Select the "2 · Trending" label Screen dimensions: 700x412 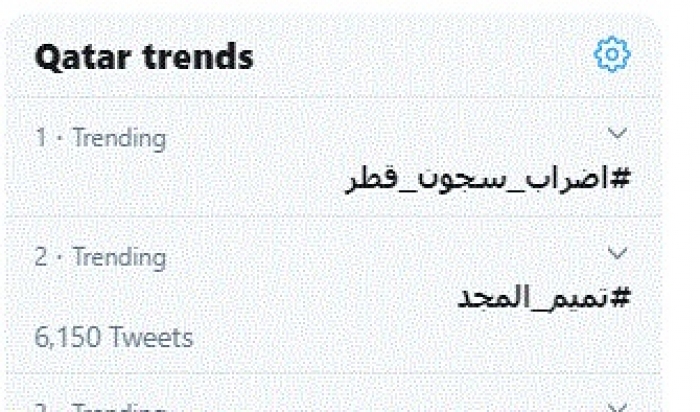tap(100, 257)
